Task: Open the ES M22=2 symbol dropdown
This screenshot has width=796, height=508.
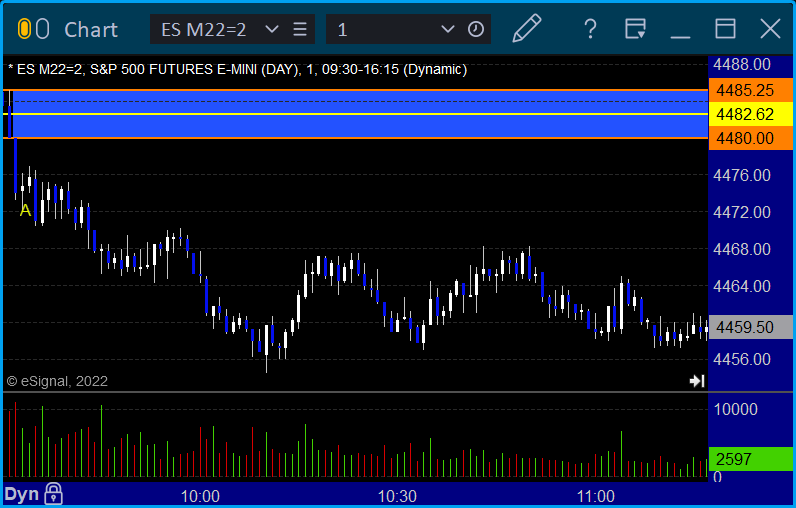Action: coord(272,29)
